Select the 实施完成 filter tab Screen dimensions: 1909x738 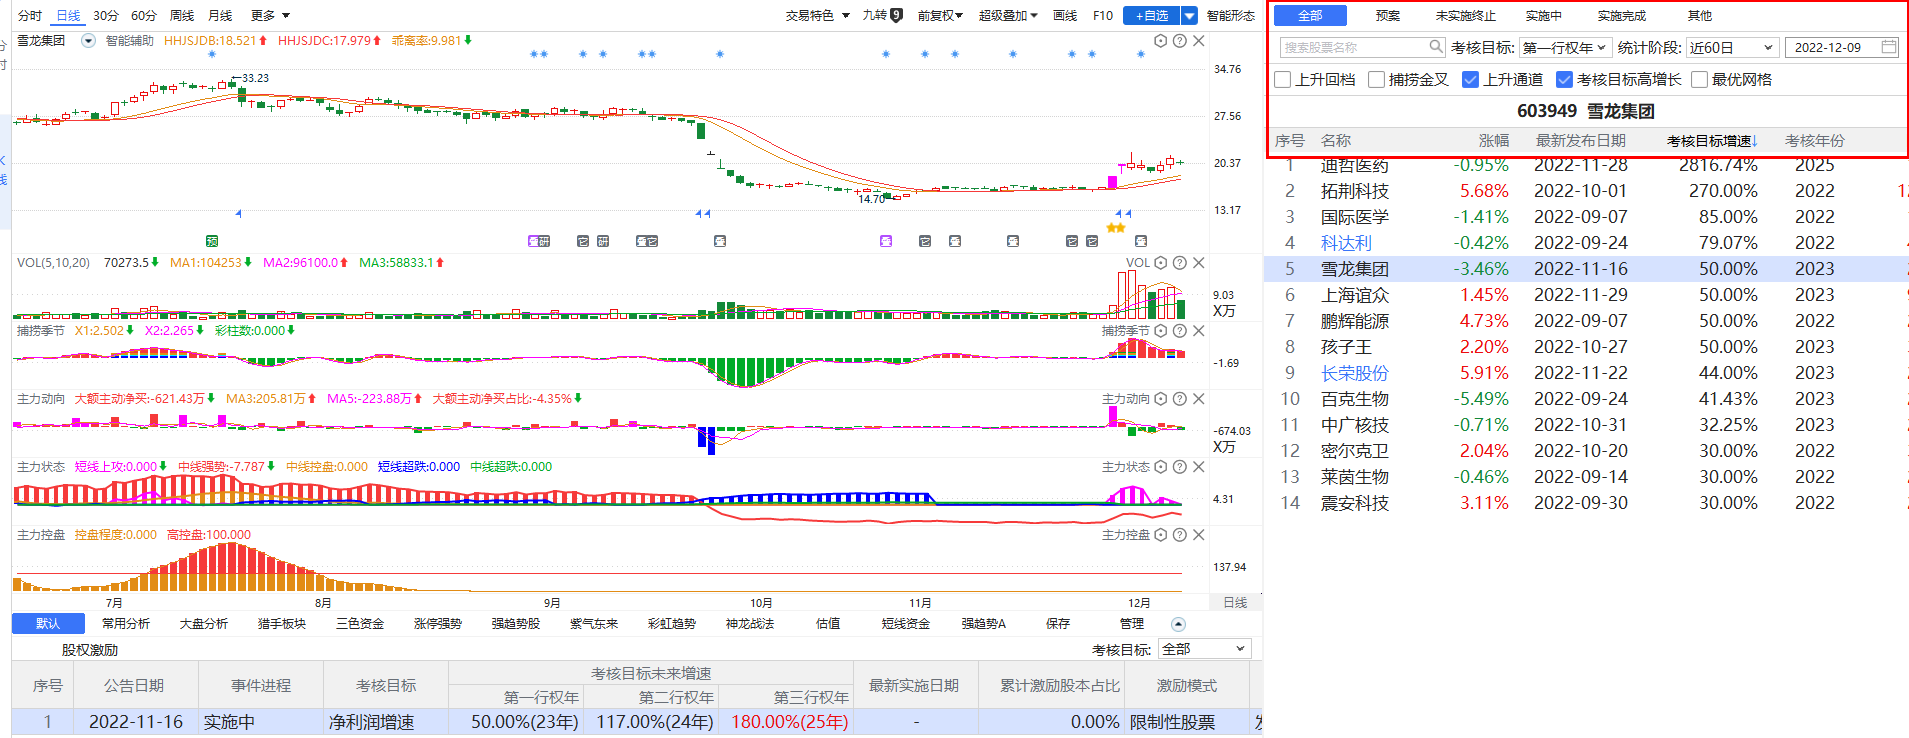coord(1621,15)
